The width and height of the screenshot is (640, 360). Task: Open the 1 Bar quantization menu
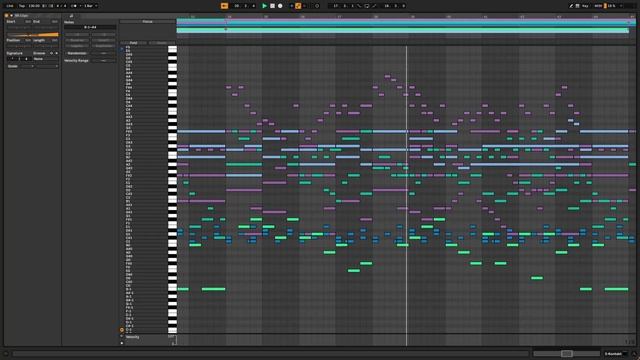[90, 6]
